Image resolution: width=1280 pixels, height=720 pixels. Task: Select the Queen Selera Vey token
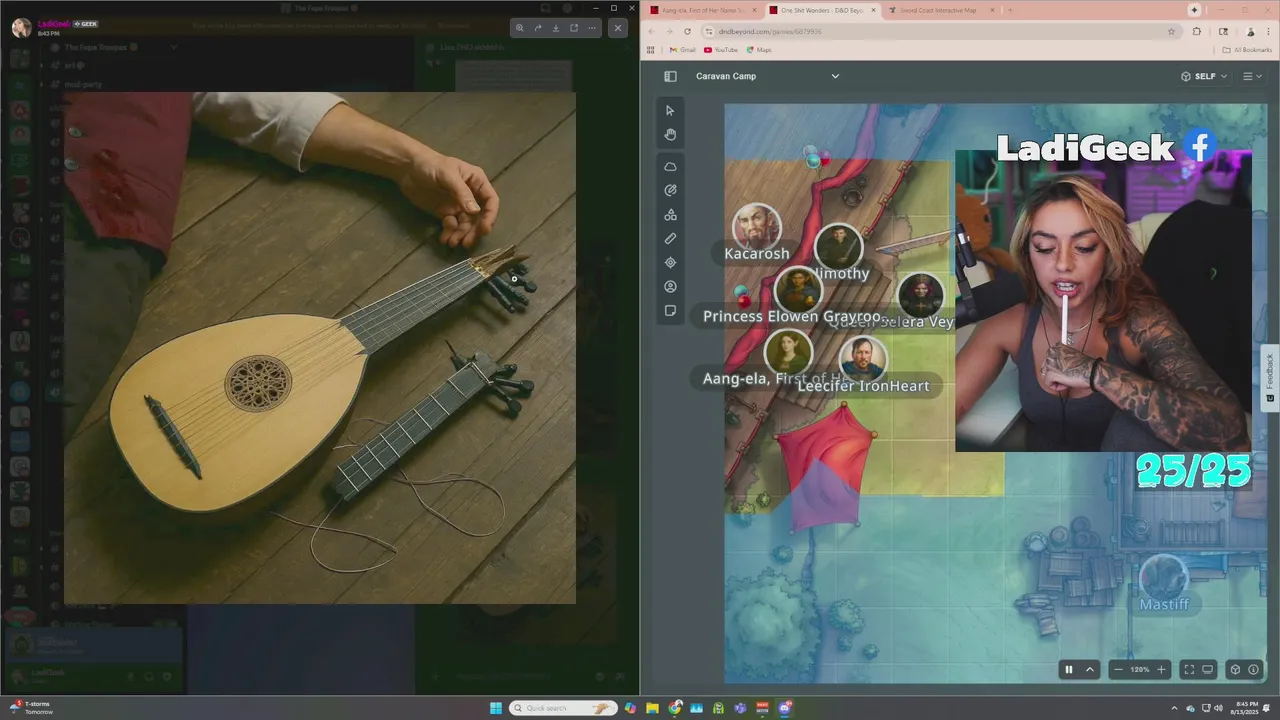coord(921,295)
